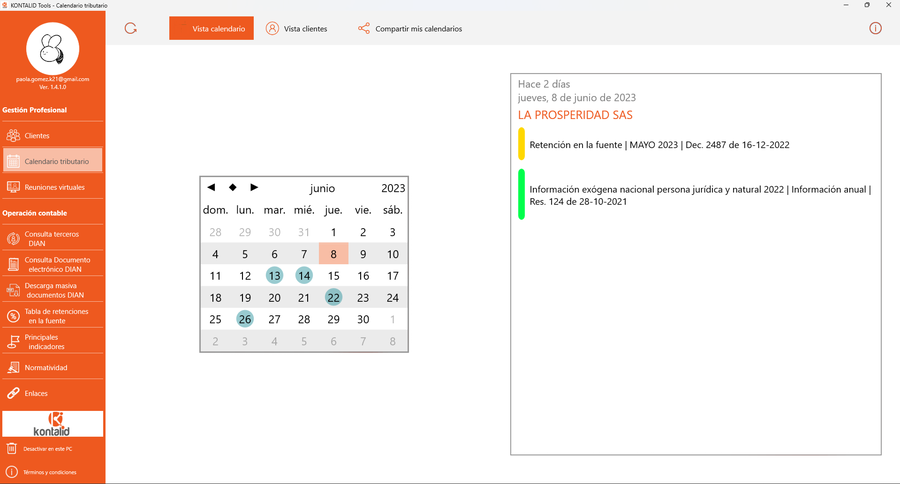Select June 15 in calendar
Image resolution: width=900 pixels, height=484 pixels.
333,276
